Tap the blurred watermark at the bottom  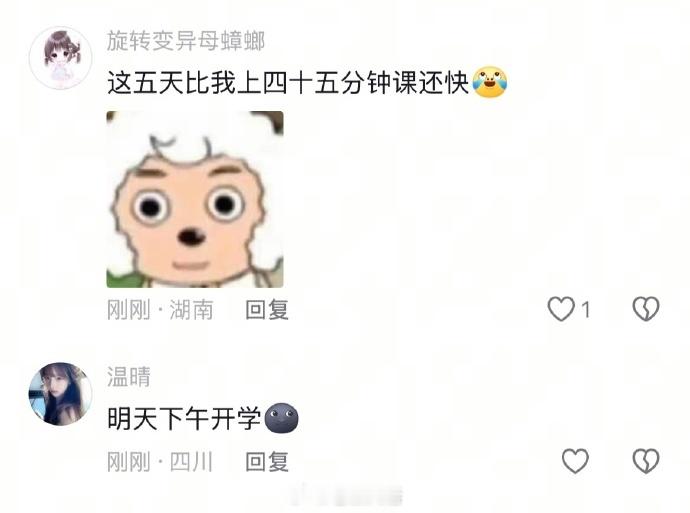(345, 495)
